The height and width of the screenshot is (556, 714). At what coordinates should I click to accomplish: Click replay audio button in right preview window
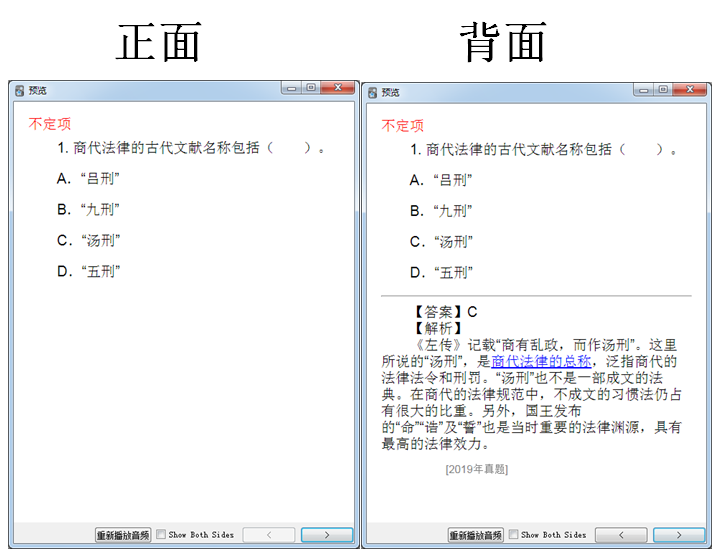[x=475, y=535]
